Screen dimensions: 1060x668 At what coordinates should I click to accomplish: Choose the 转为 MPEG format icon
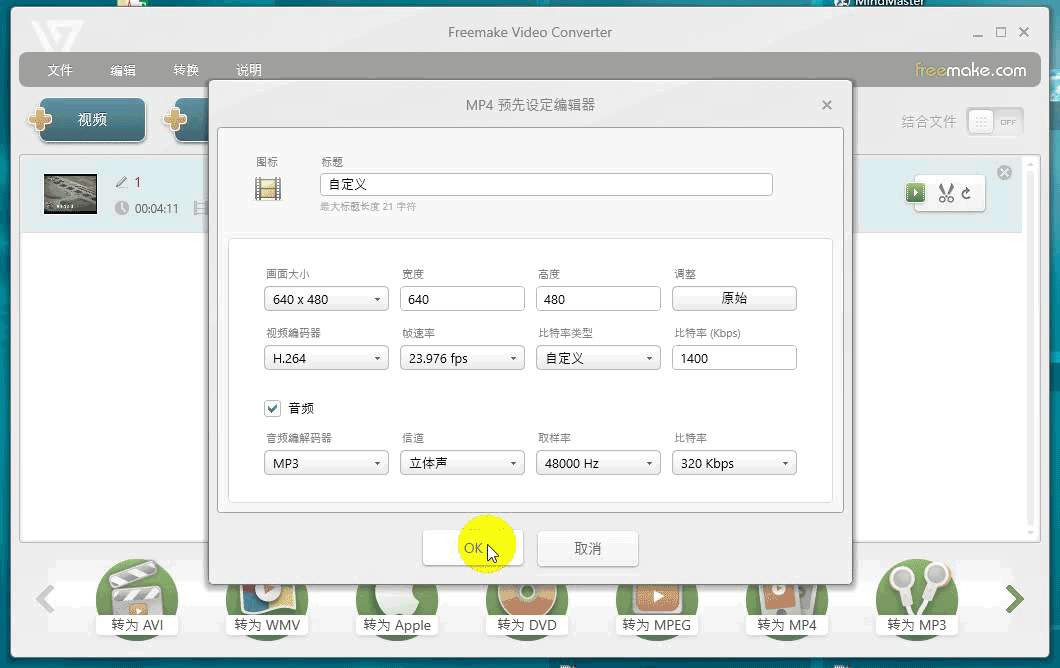(x=656, y=600)
